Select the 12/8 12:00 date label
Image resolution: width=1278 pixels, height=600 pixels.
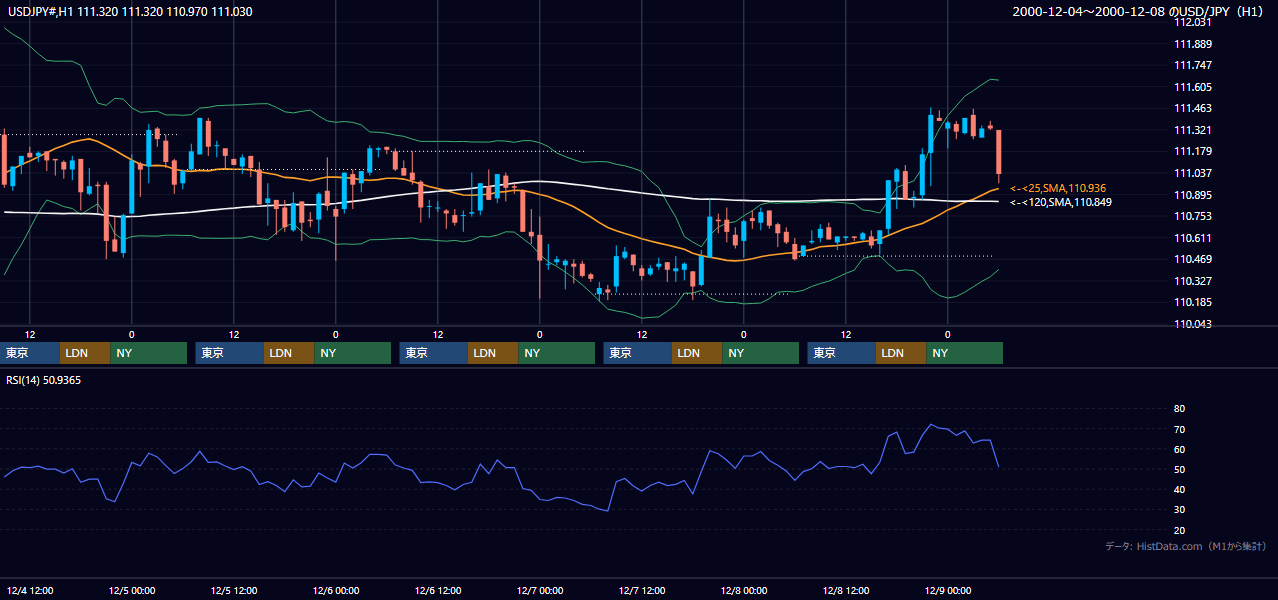[x=845, y=591]
